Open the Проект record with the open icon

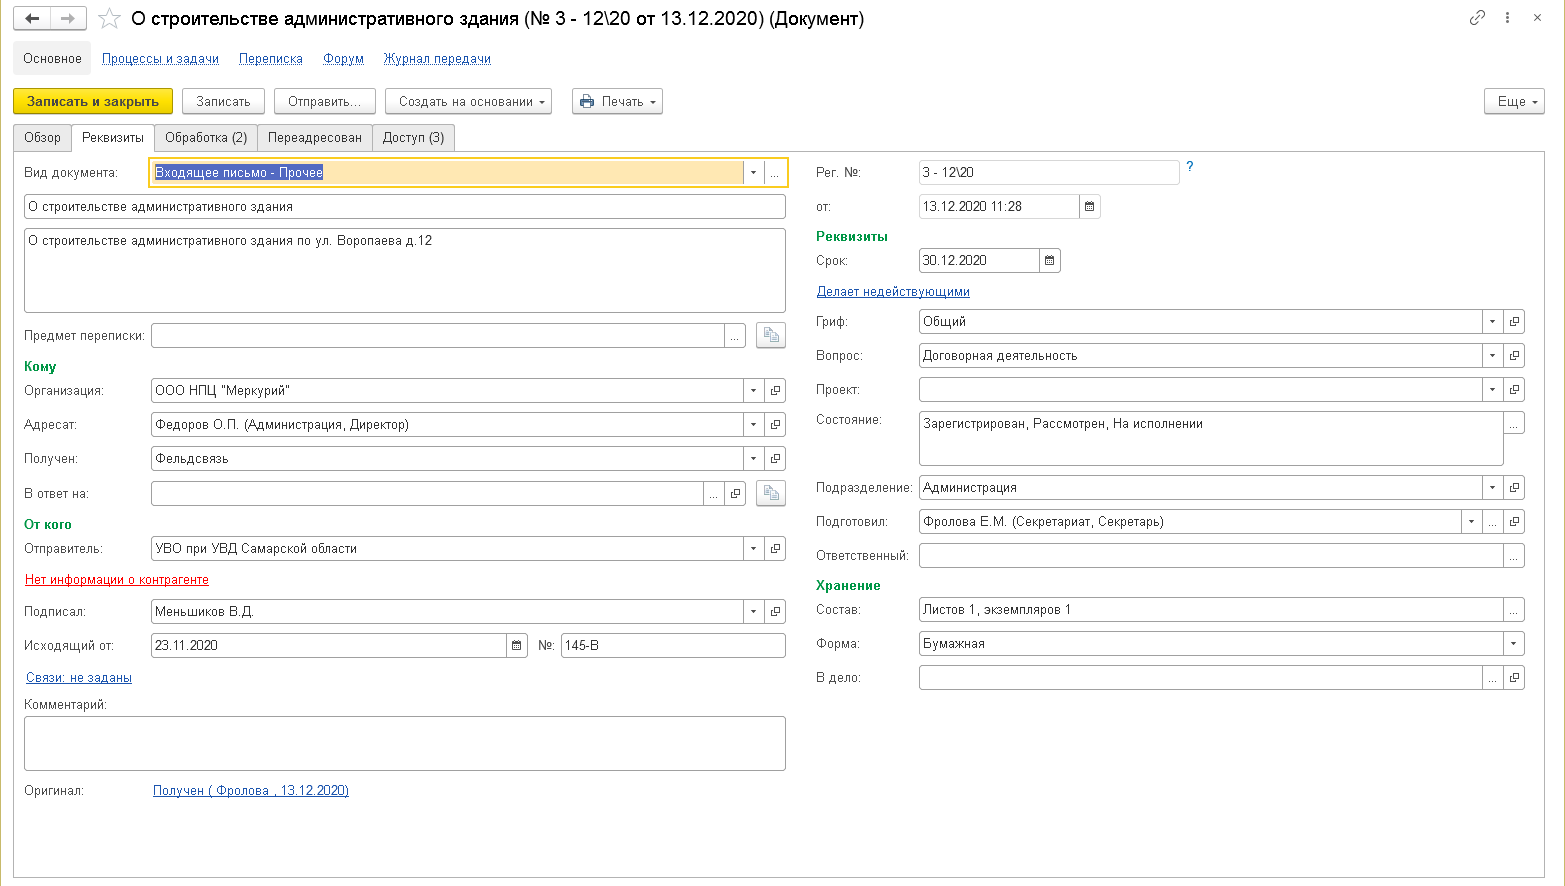point(1514,390)
